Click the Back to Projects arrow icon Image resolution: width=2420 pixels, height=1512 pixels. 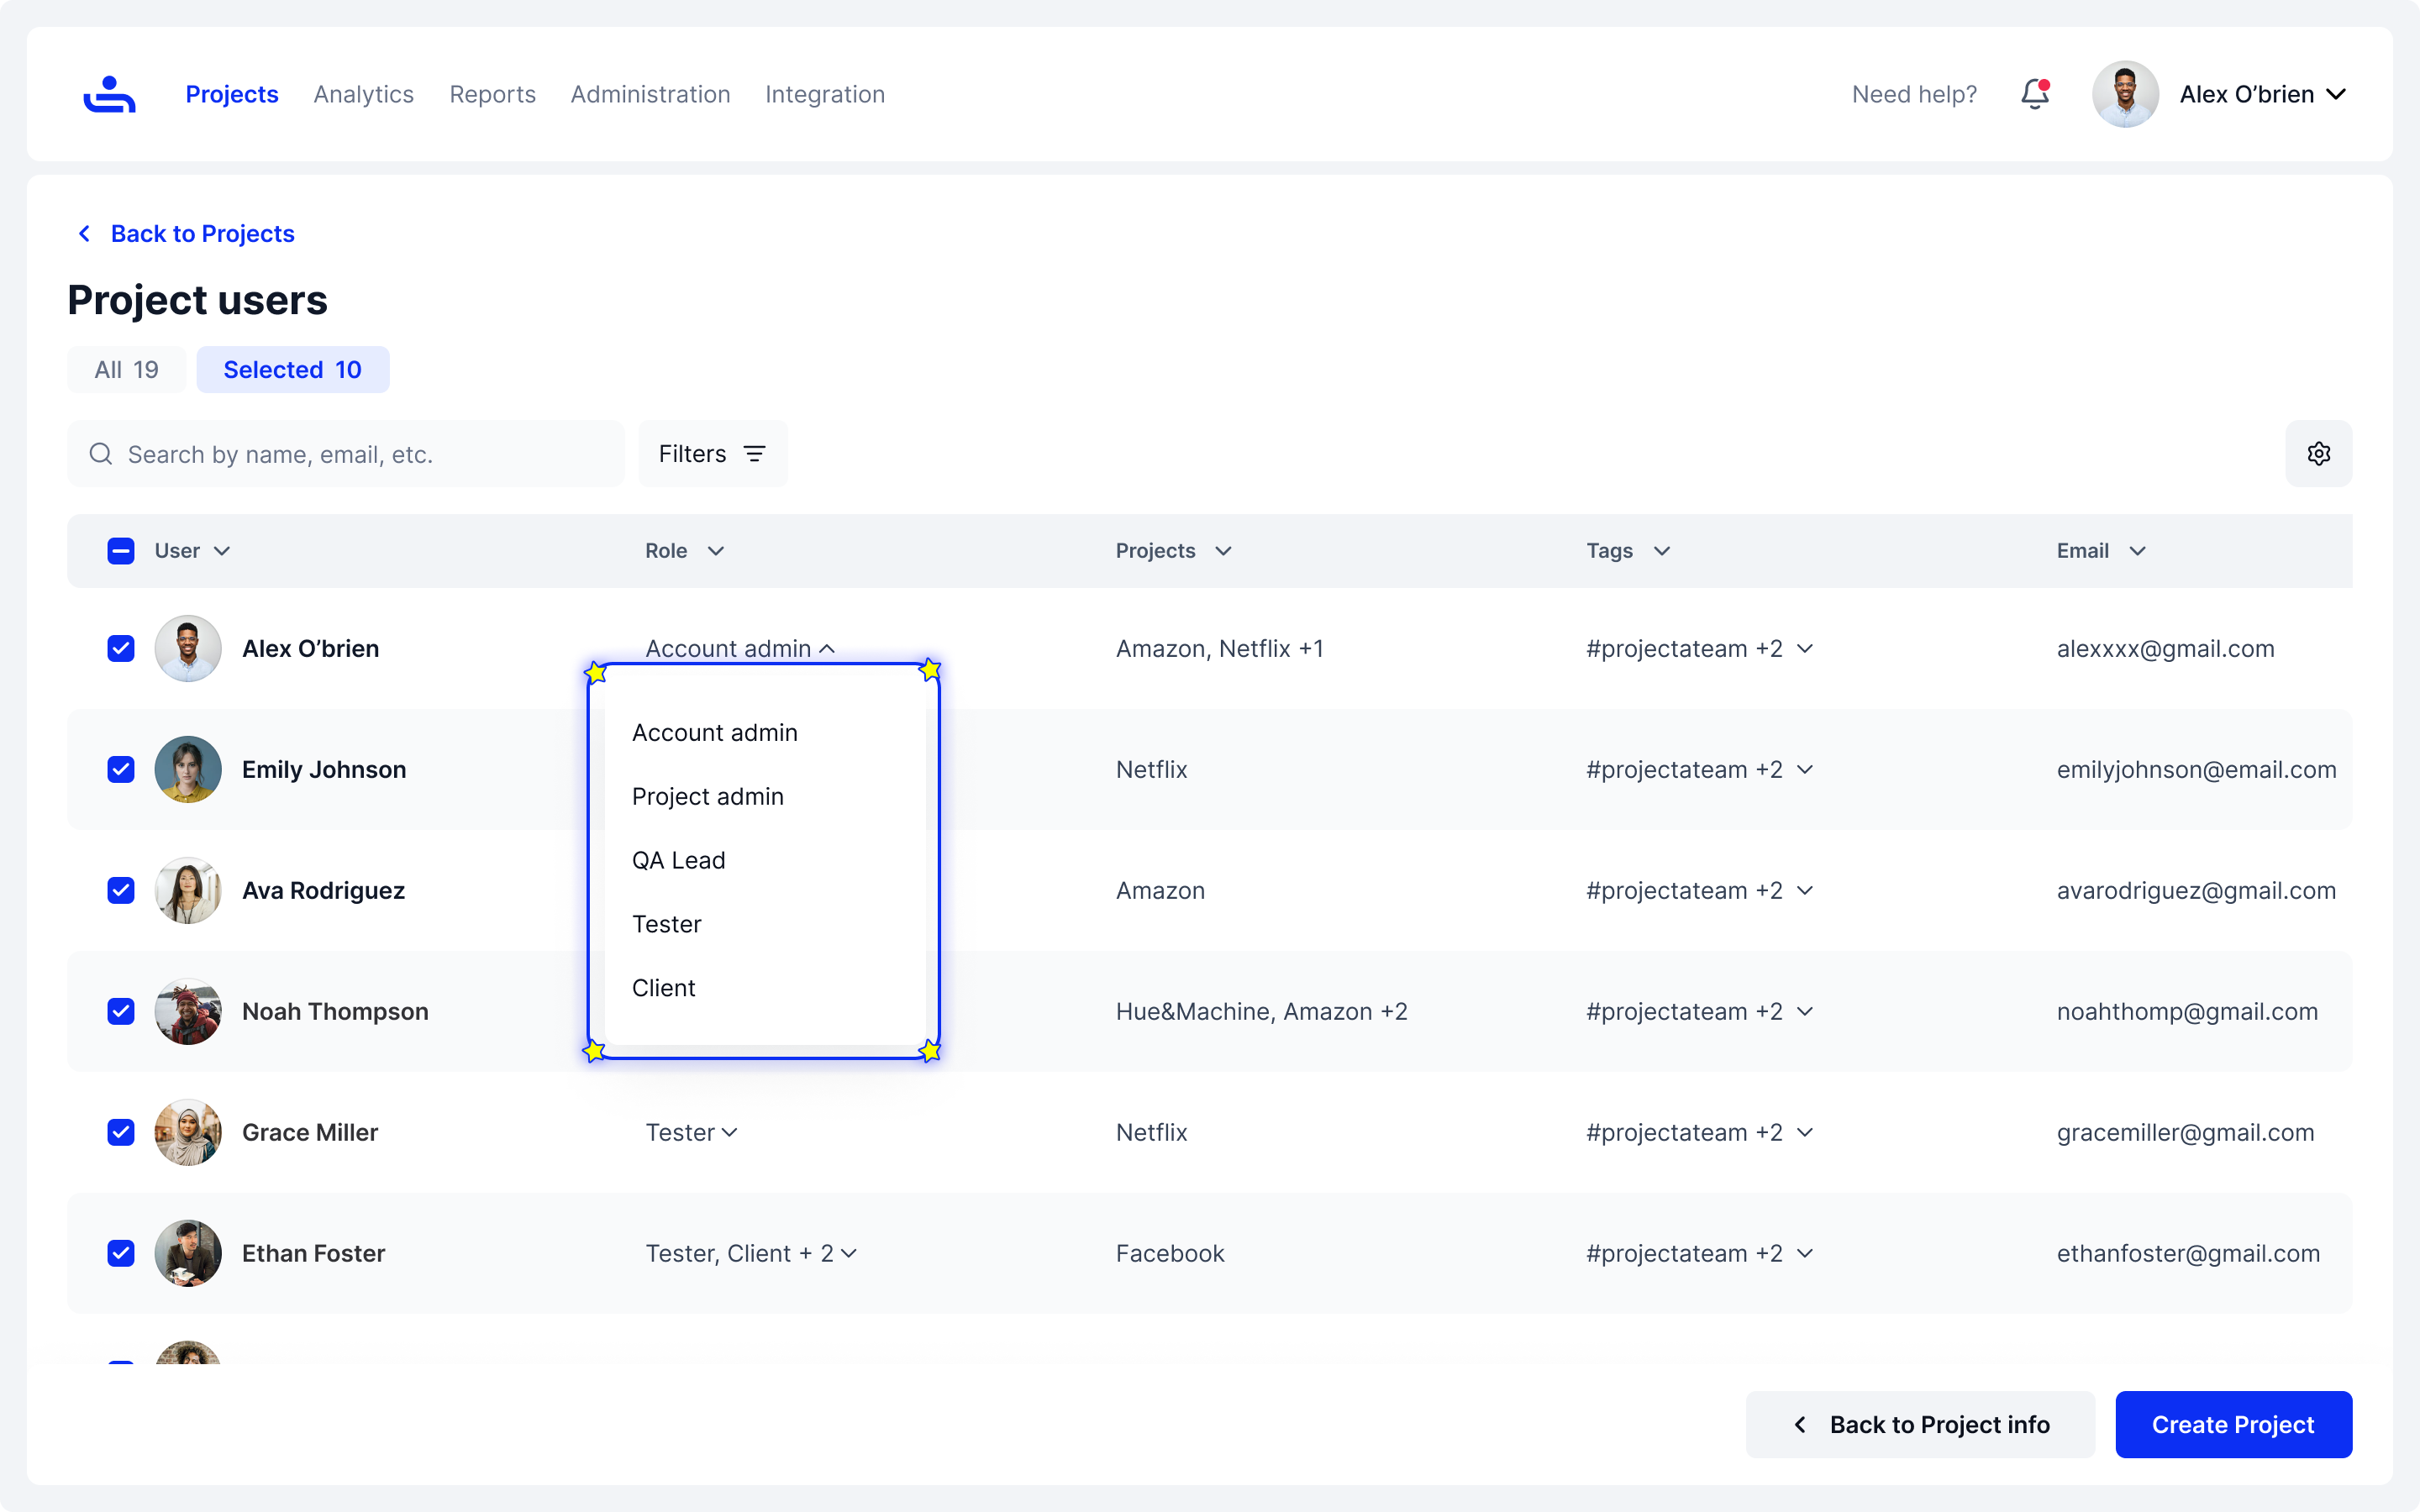point(85,233)
